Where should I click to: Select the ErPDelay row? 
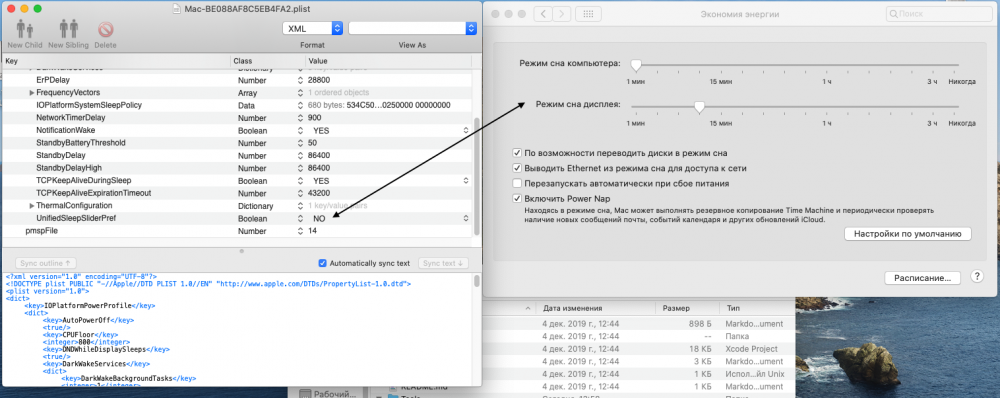point(237,80)
